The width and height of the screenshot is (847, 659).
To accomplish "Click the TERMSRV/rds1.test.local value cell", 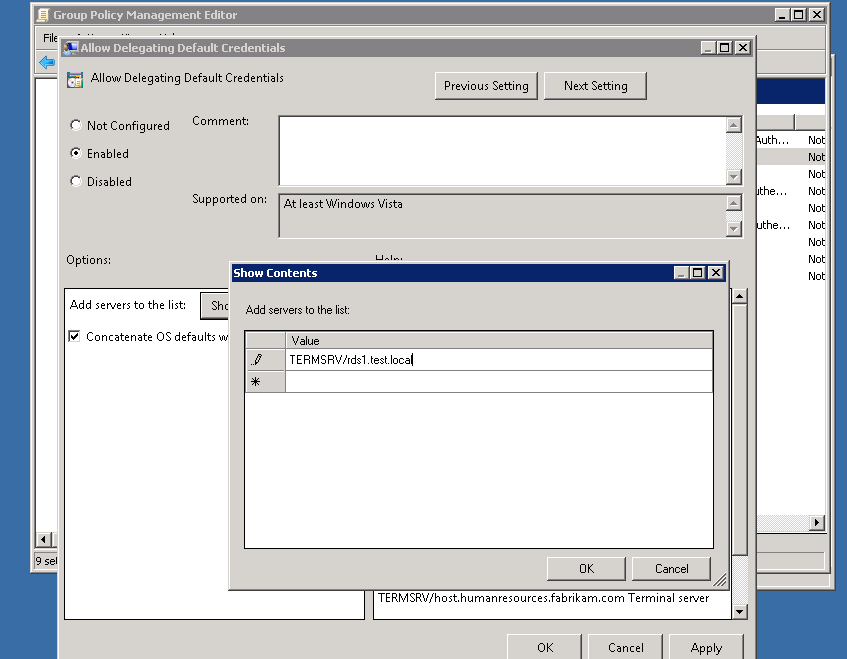I will [499, 360].
